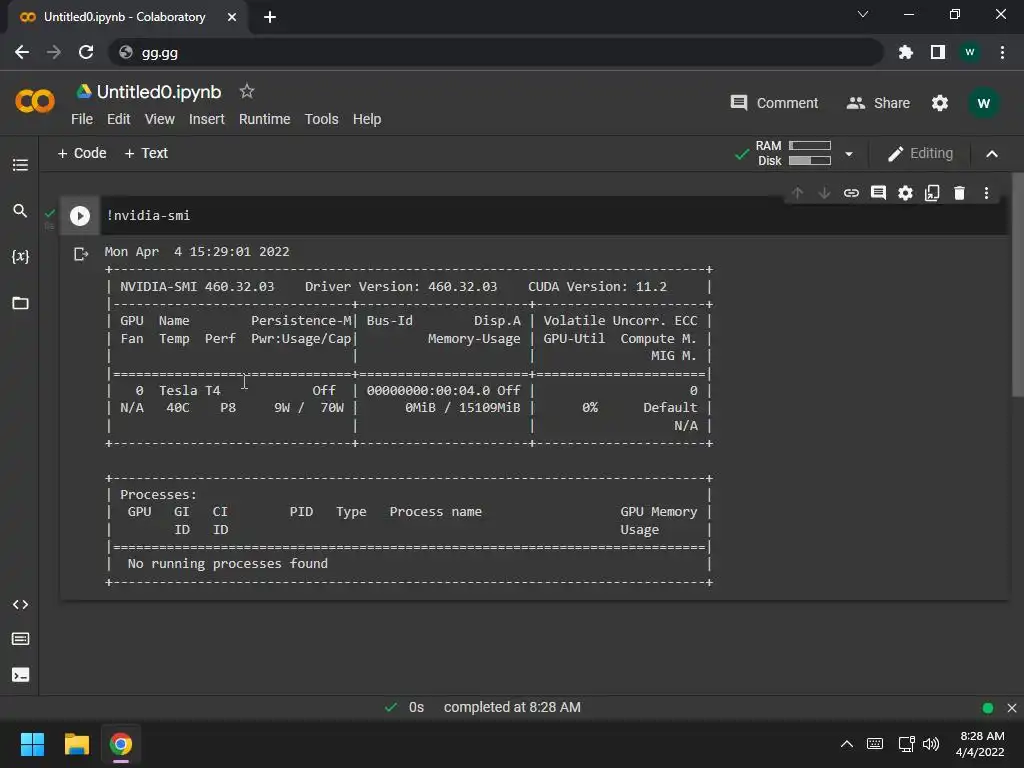Image resolution: width=1024 pixels, height=768 pixels.
Task: Click into the !nvidia-smi code editor
Action: click(x=554, y=216)
